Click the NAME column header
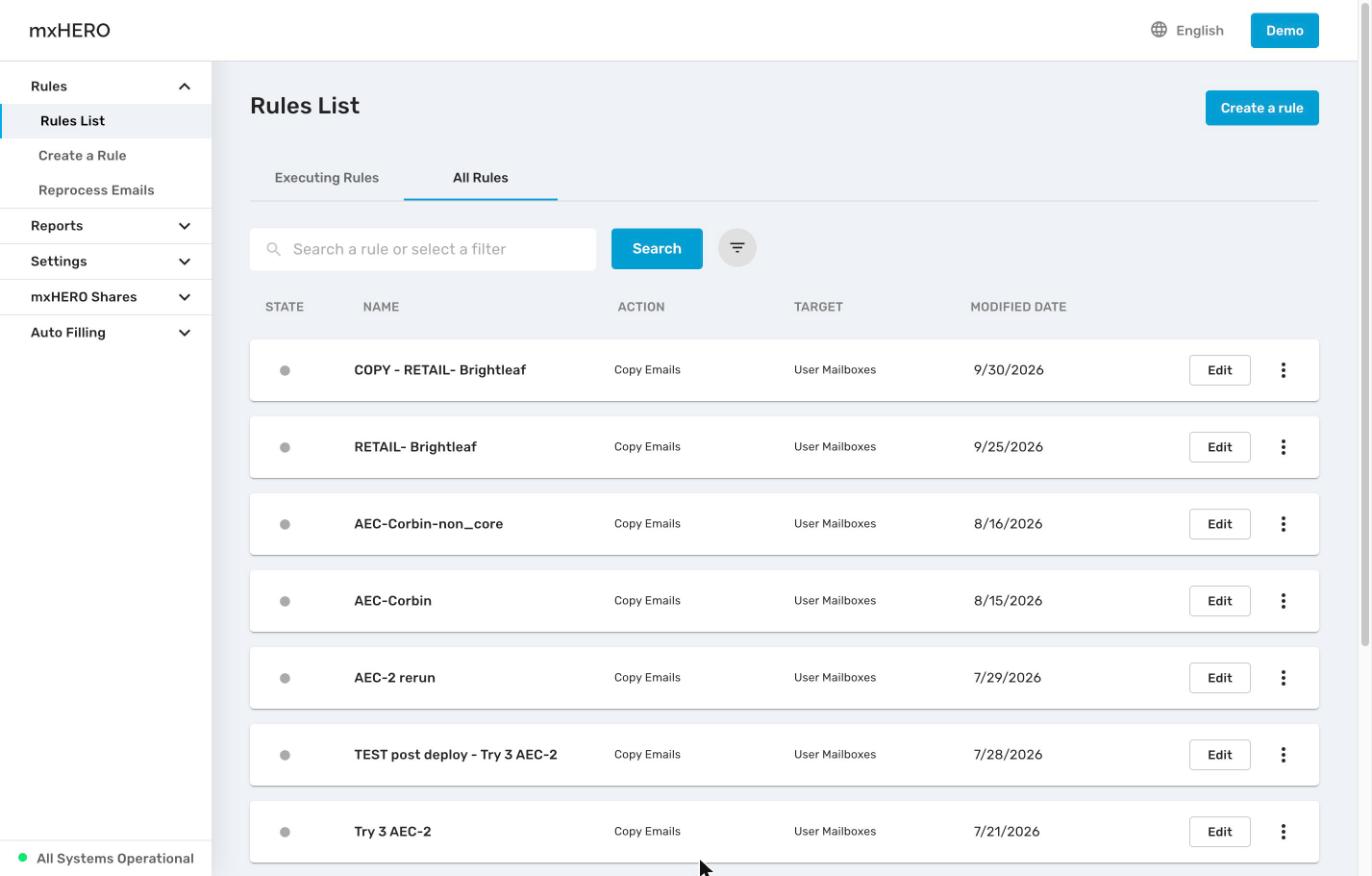 [381, 307]
